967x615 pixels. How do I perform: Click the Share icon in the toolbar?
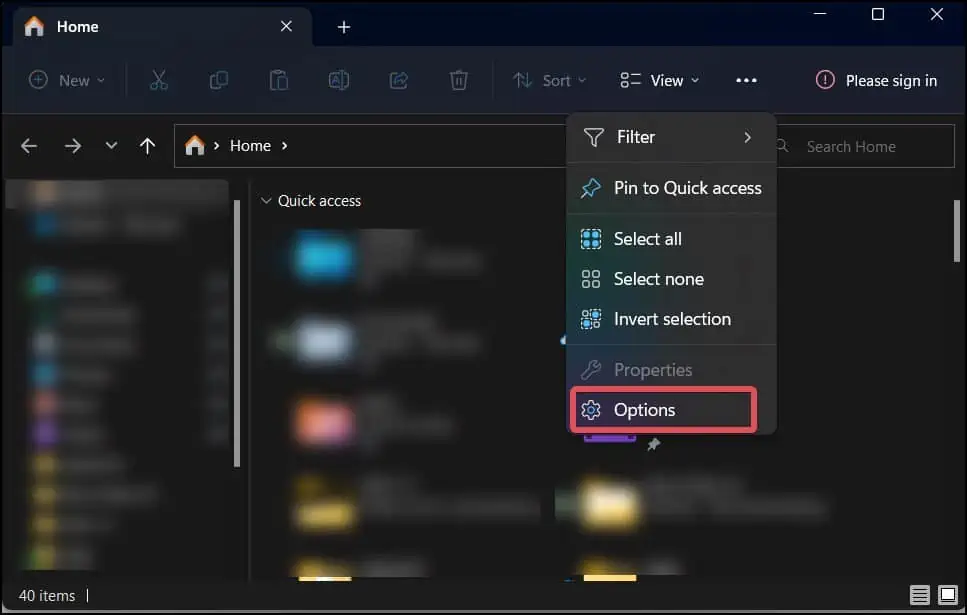[399, 80]
